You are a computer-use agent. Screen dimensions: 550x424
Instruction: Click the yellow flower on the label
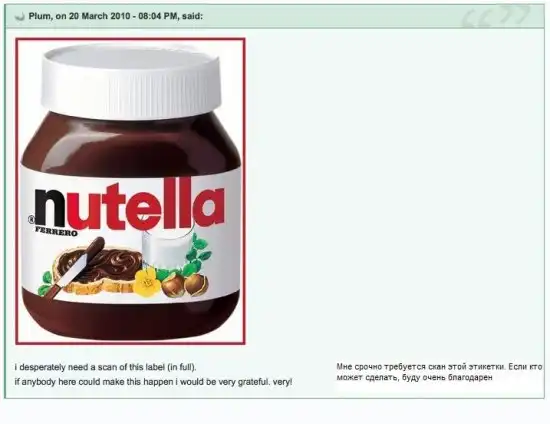pos(147,282)
